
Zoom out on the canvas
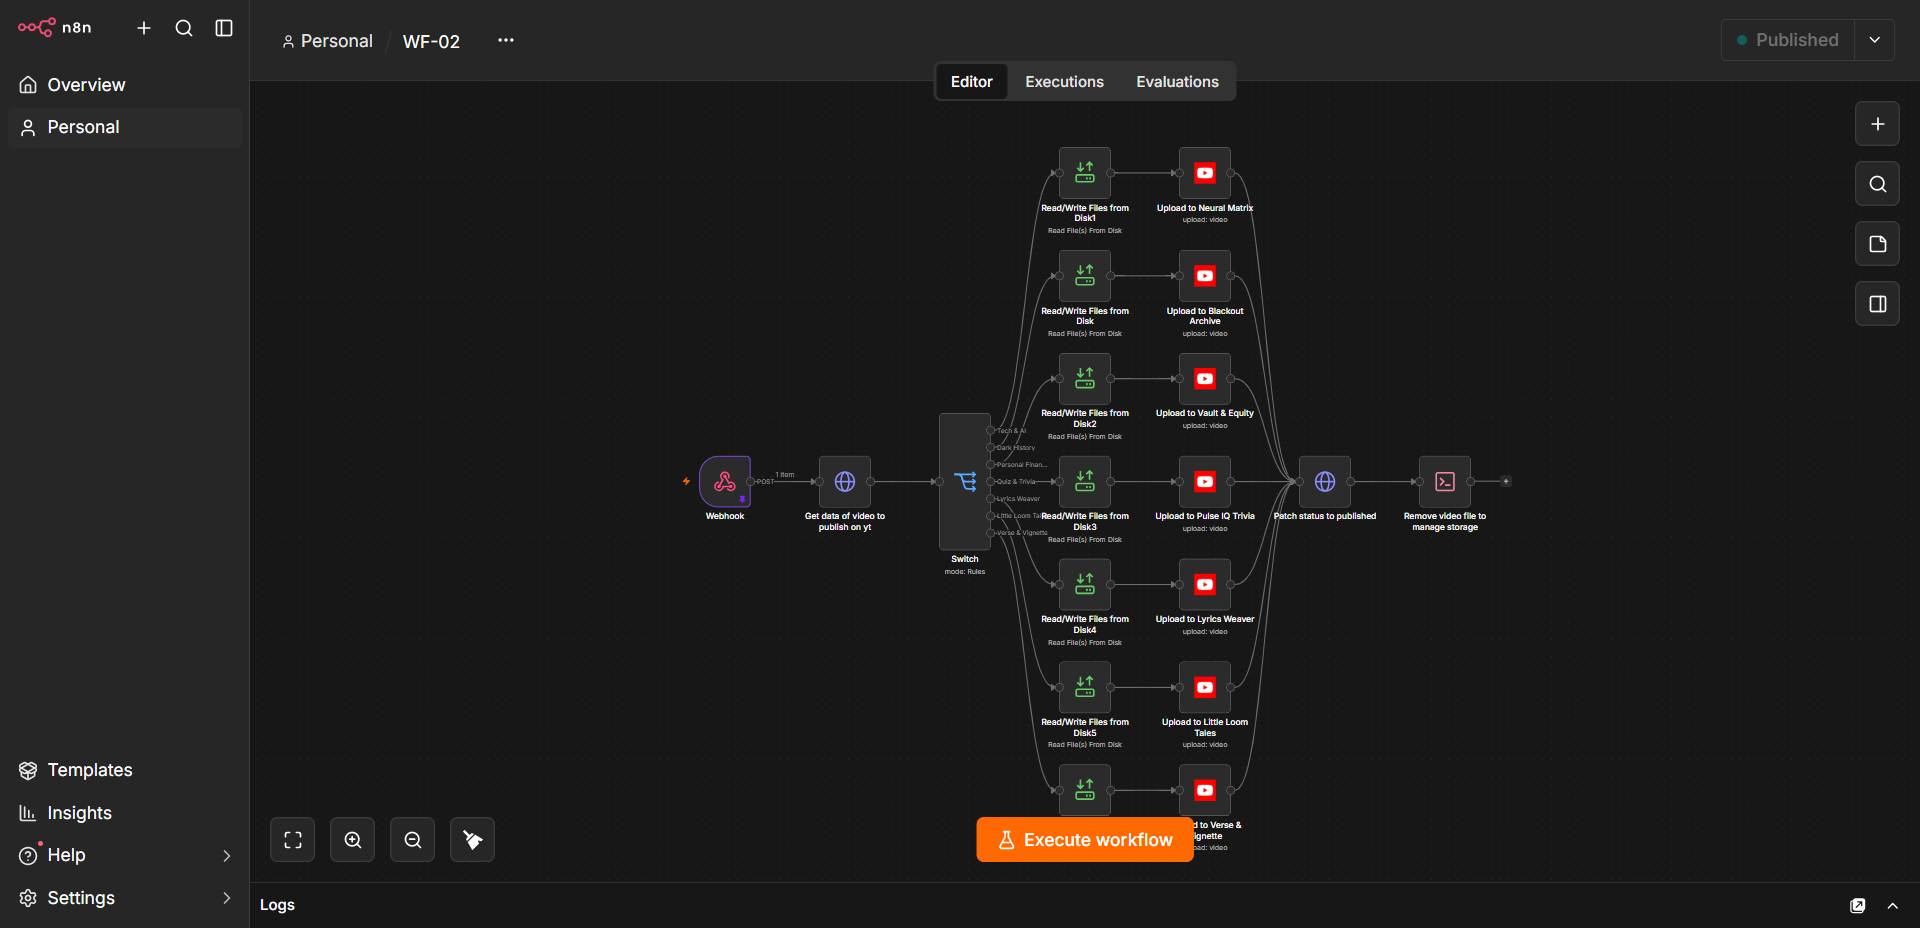pos(413,840)
